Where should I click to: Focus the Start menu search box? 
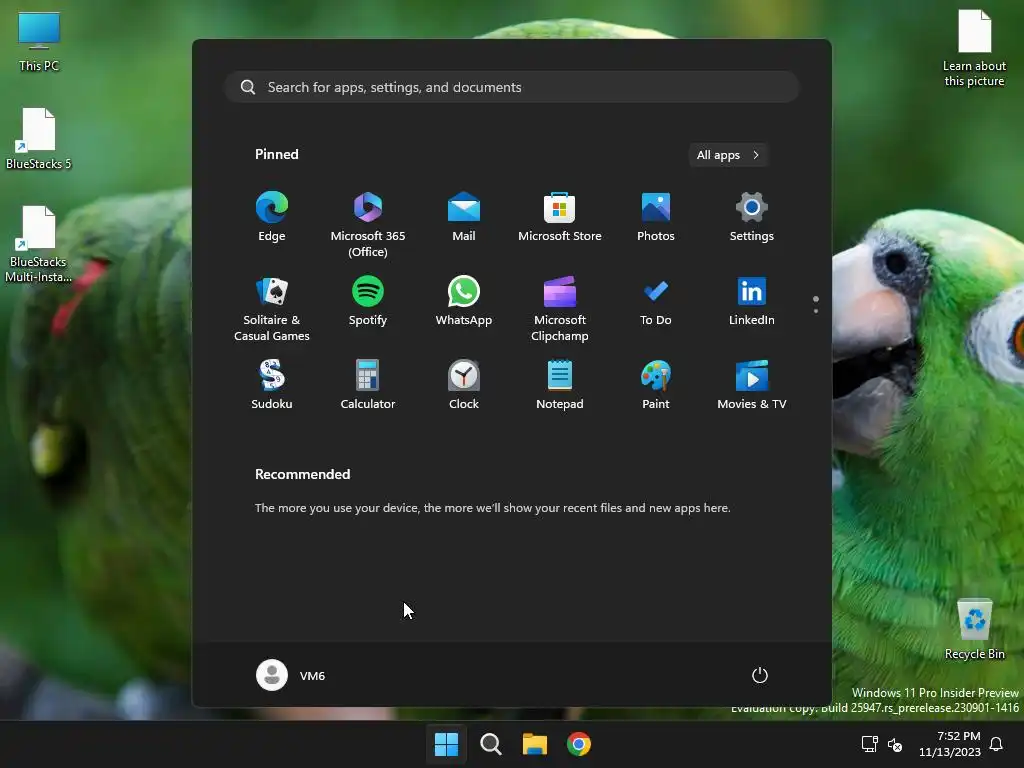[512, 87]
